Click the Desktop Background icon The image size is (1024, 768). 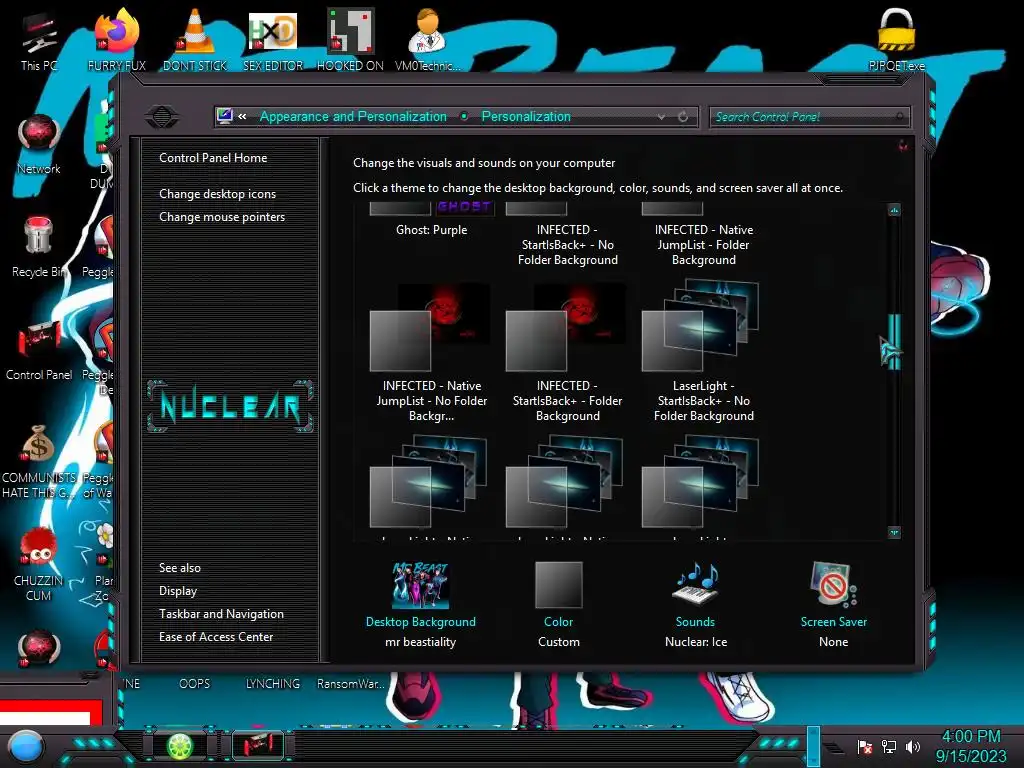[420, 585]
